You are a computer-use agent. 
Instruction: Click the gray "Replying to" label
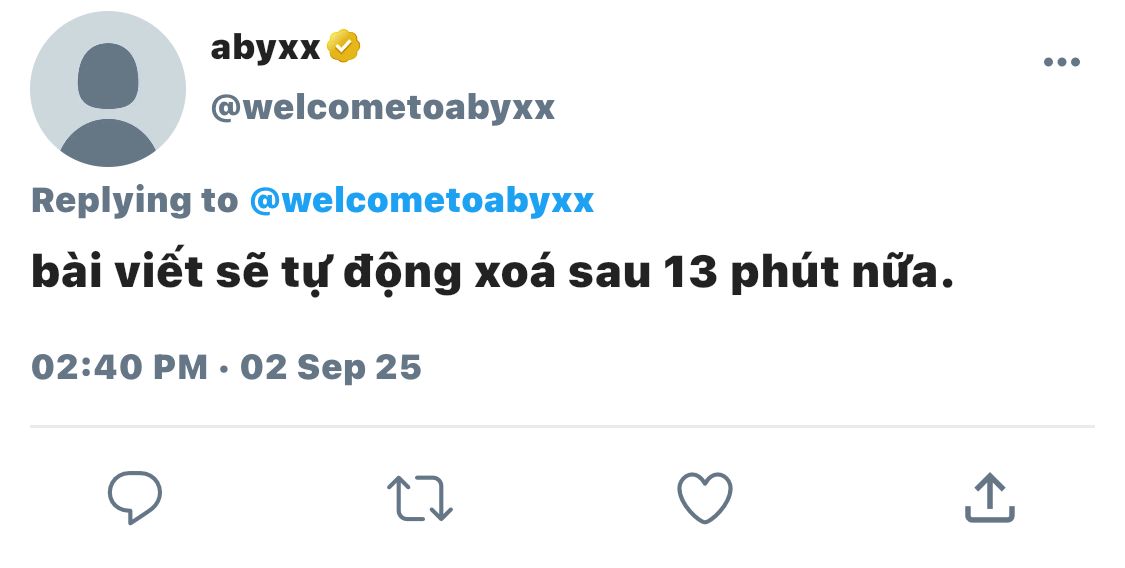click(x=135, y=200)
